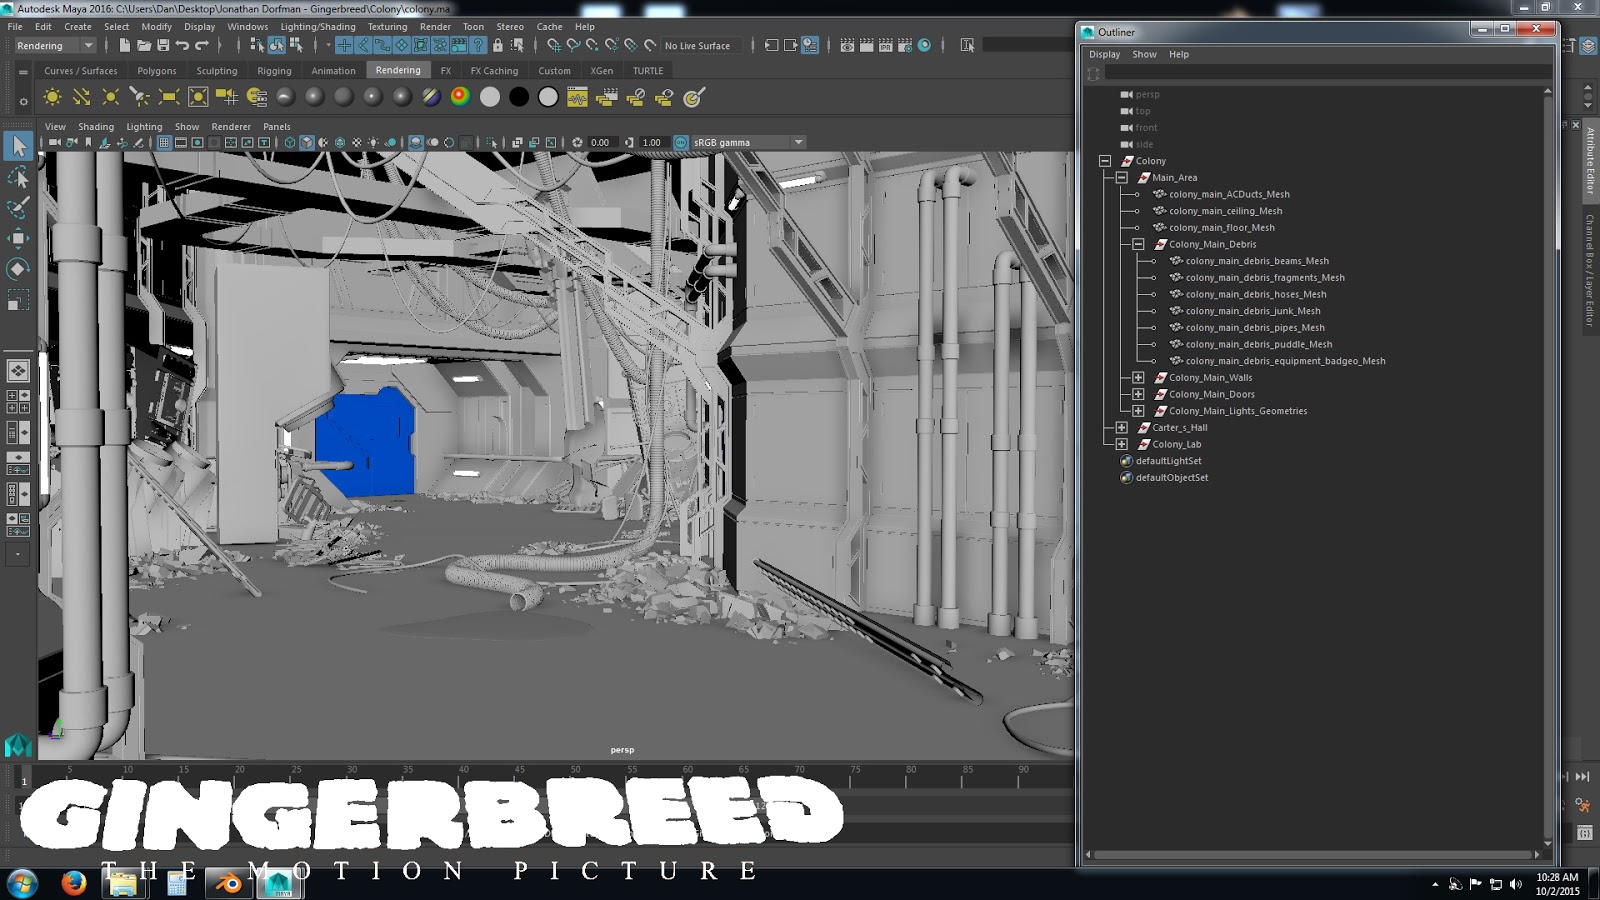Undo with the status line arrow
This screenshot has width=1600, height=900.
pyautogui.click(x=182, y=45)
